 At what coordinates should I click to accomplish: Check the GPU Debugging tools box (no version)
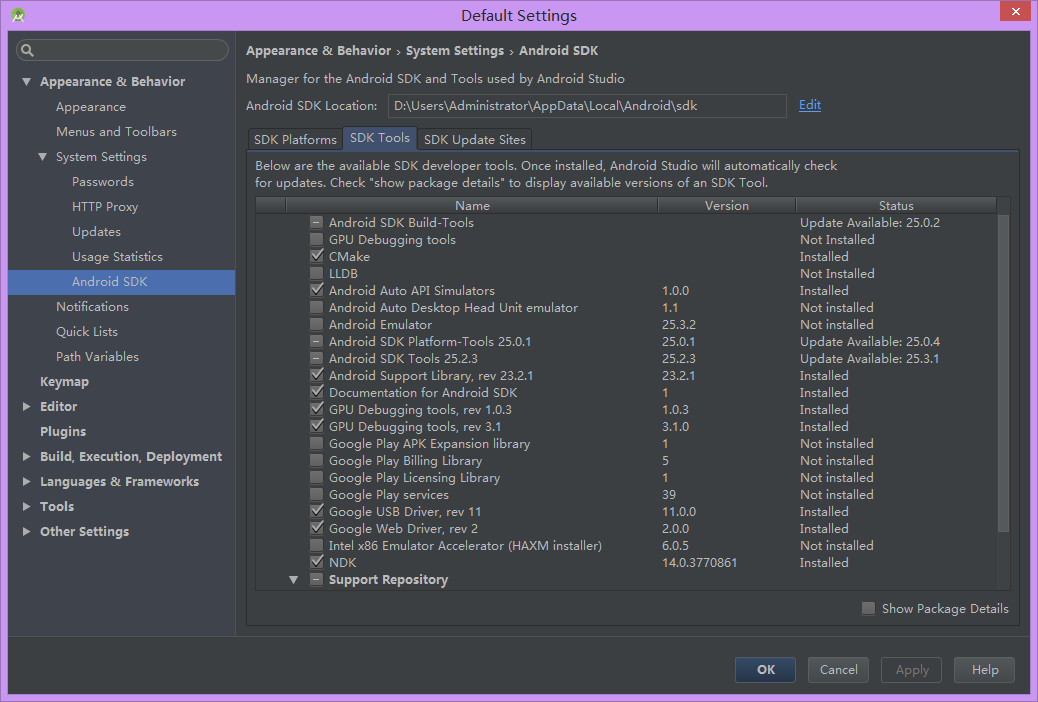[x=316, y=239]
